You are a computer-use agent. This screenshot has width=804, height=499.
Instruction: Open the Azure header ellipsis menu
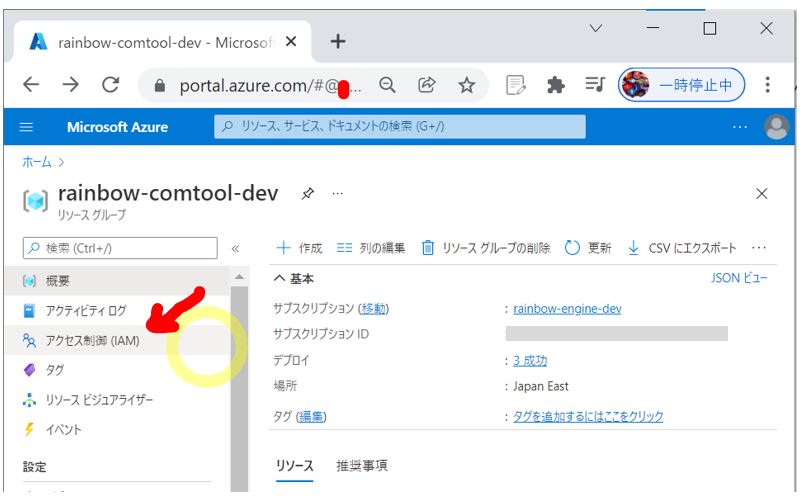[740, 127]
